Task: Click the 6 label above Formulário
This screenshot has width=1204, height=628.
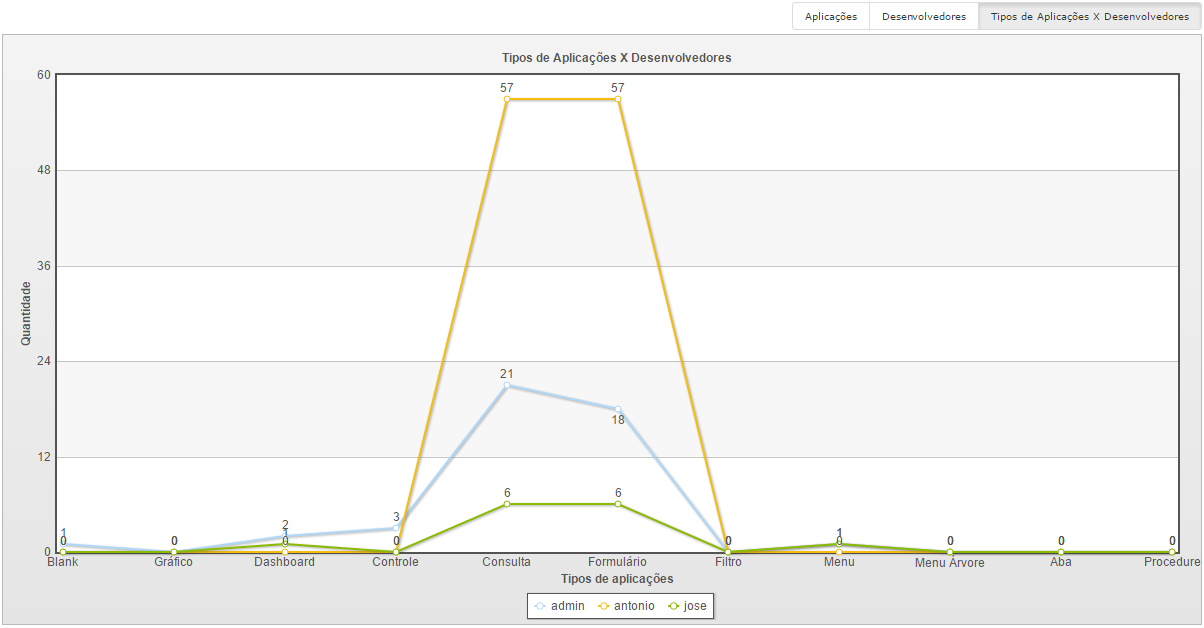Action: [618, 493]
